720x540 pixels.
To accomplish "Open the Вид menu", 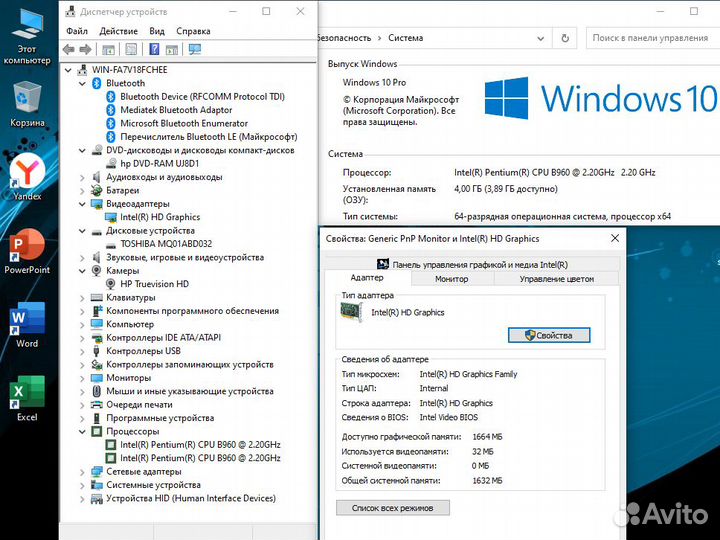I will (157, 31).
